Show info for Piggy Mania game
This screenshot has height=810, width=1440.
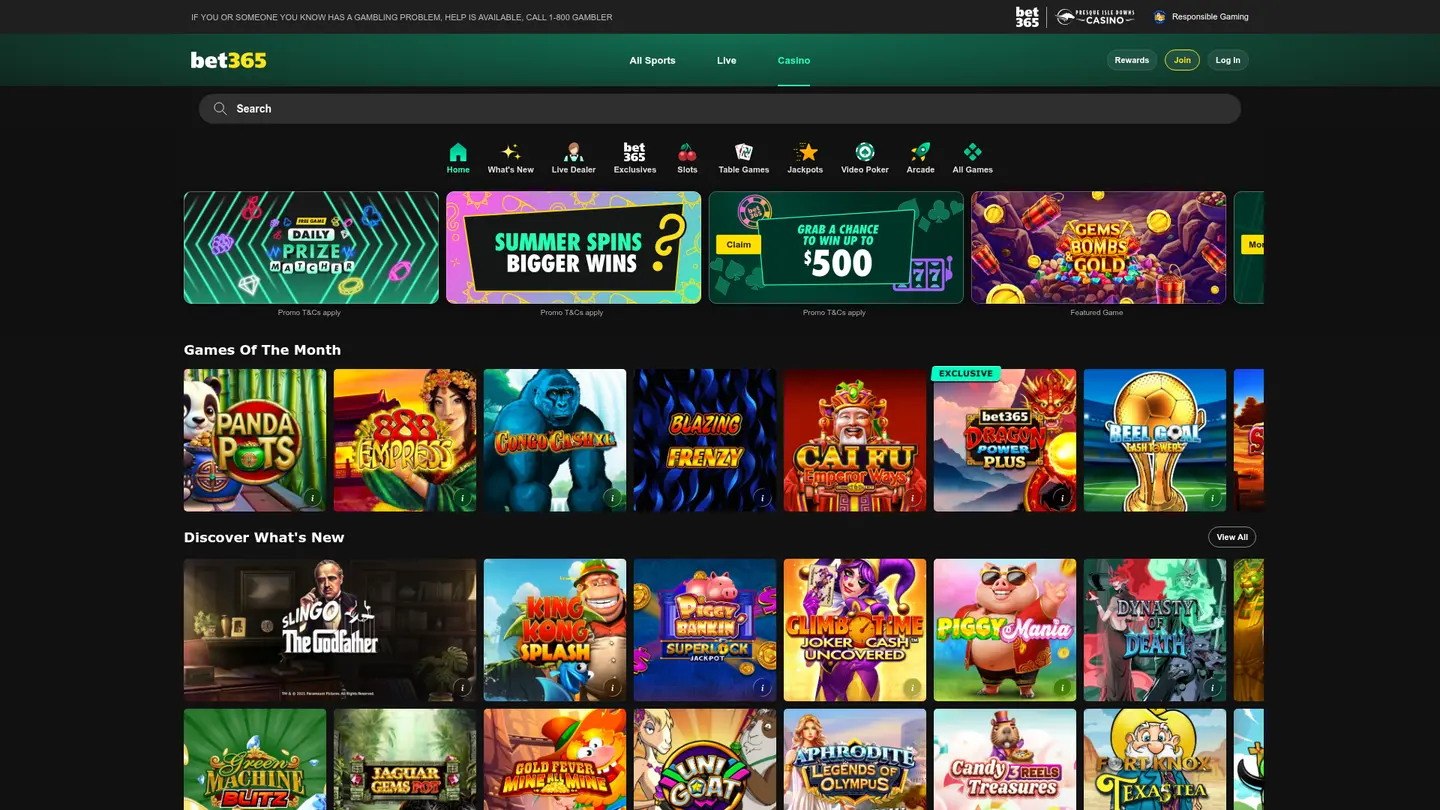pyautogui.click(x=1062, y=687)
